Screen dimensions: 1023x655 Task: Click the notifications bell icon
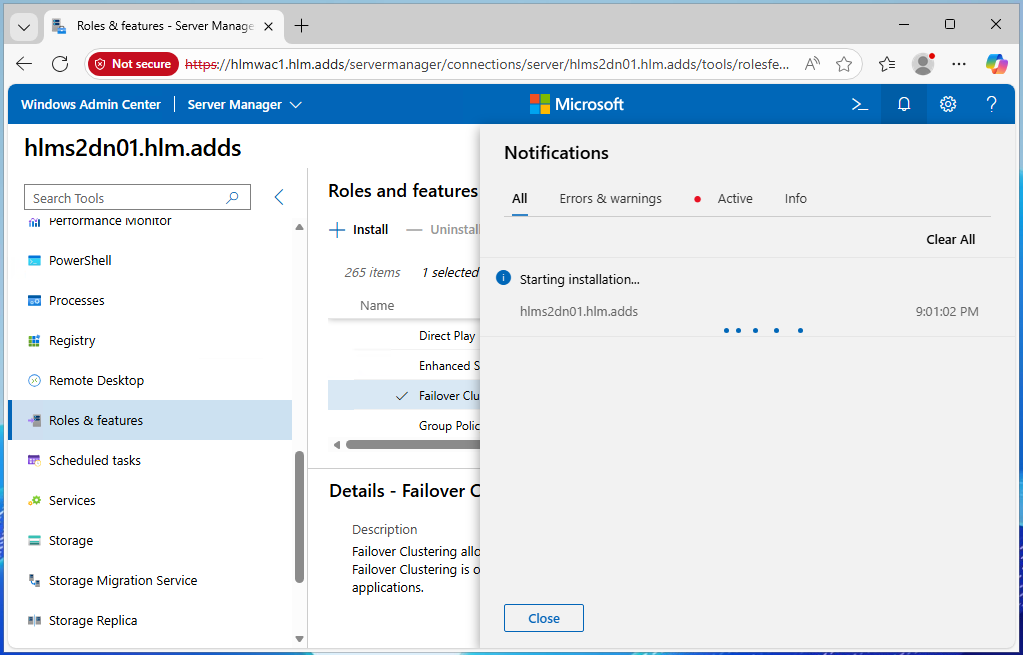point(904,104)
